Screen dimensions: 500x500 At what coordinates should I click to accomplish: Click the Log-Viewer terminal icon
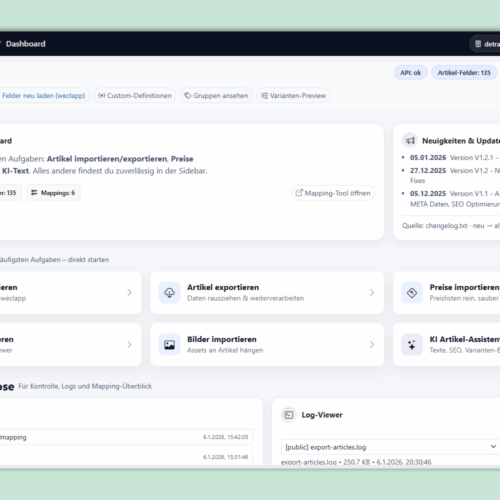(x=289, y=415)
